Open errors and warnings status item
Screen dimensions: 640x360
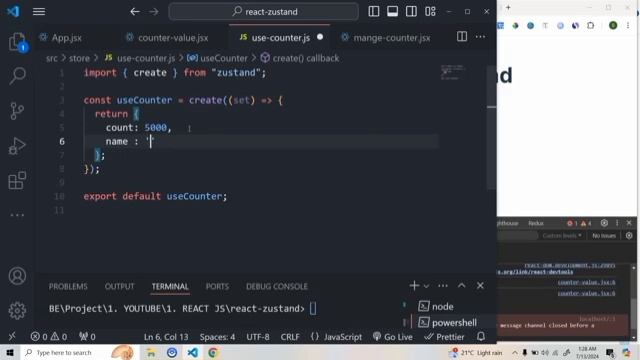pyautogui.click(x=49, y=337)
